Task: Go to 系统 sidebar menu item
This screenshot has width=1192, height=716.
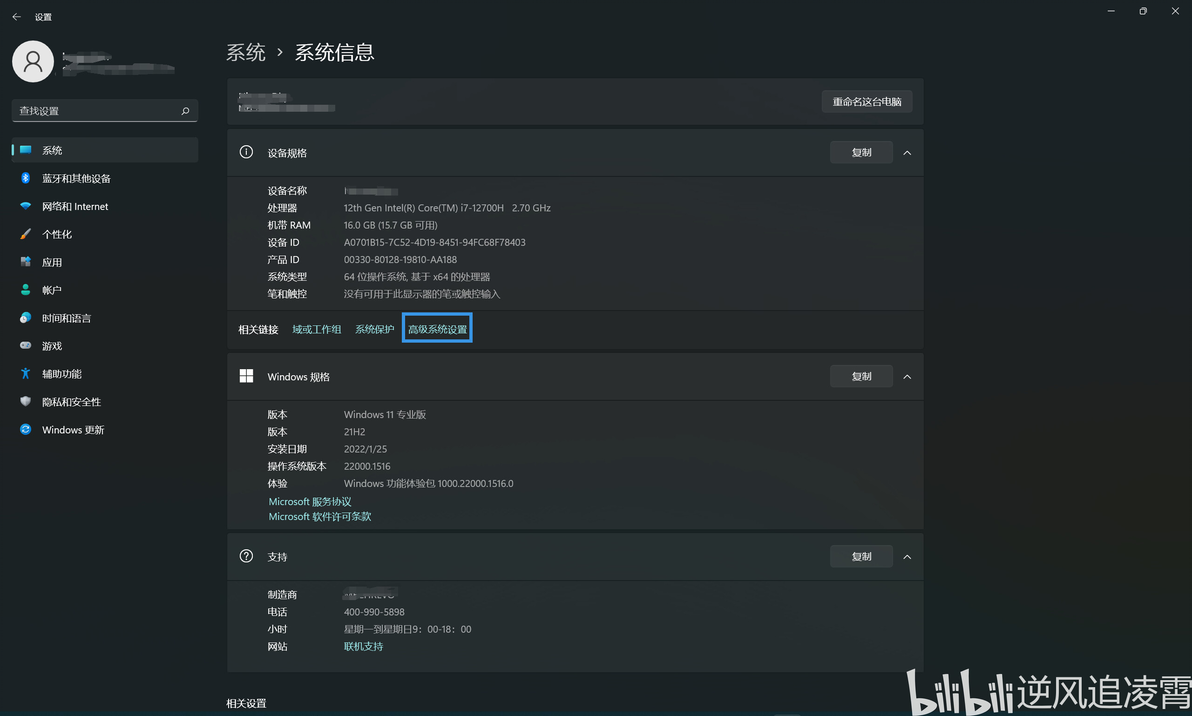Action: 105,150
